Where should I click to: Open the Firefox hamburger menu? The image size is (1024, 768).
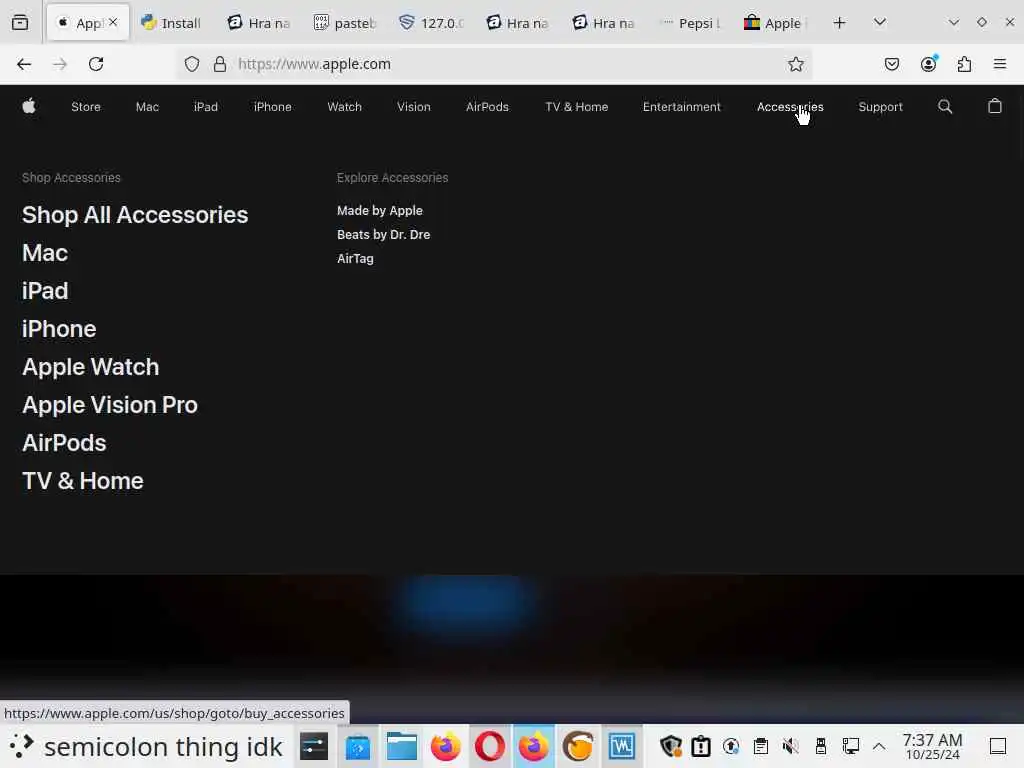(x=1000, y=64)
